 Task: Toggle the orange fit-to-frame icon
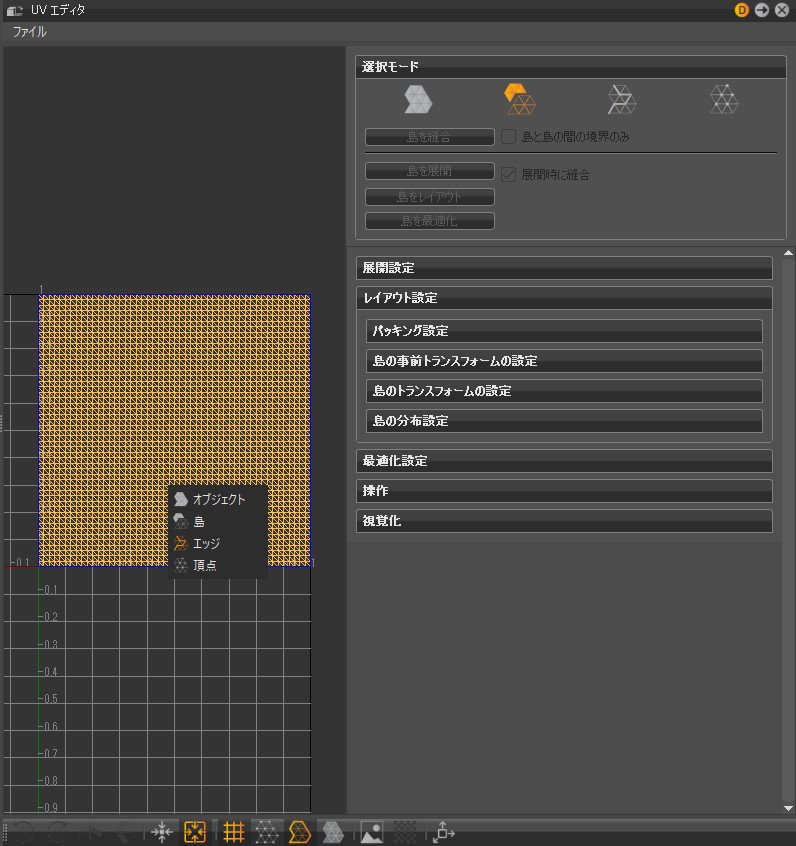click(195, 832)
